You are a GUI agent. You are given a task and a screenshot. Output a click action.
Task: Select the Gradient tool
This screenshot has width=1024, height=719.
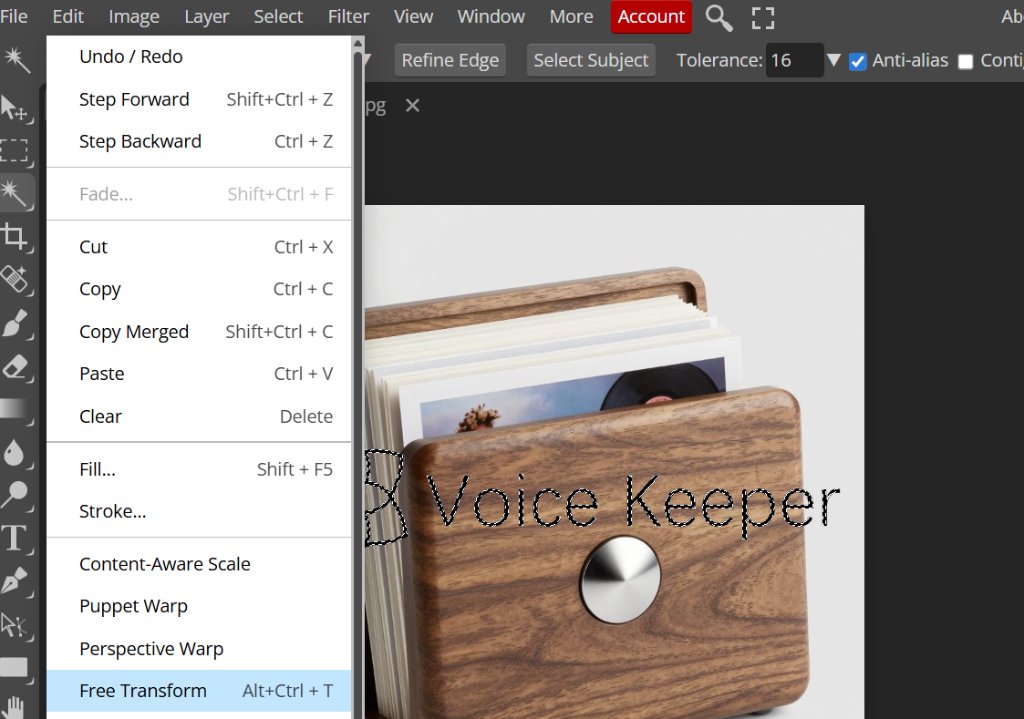point(14,409)
